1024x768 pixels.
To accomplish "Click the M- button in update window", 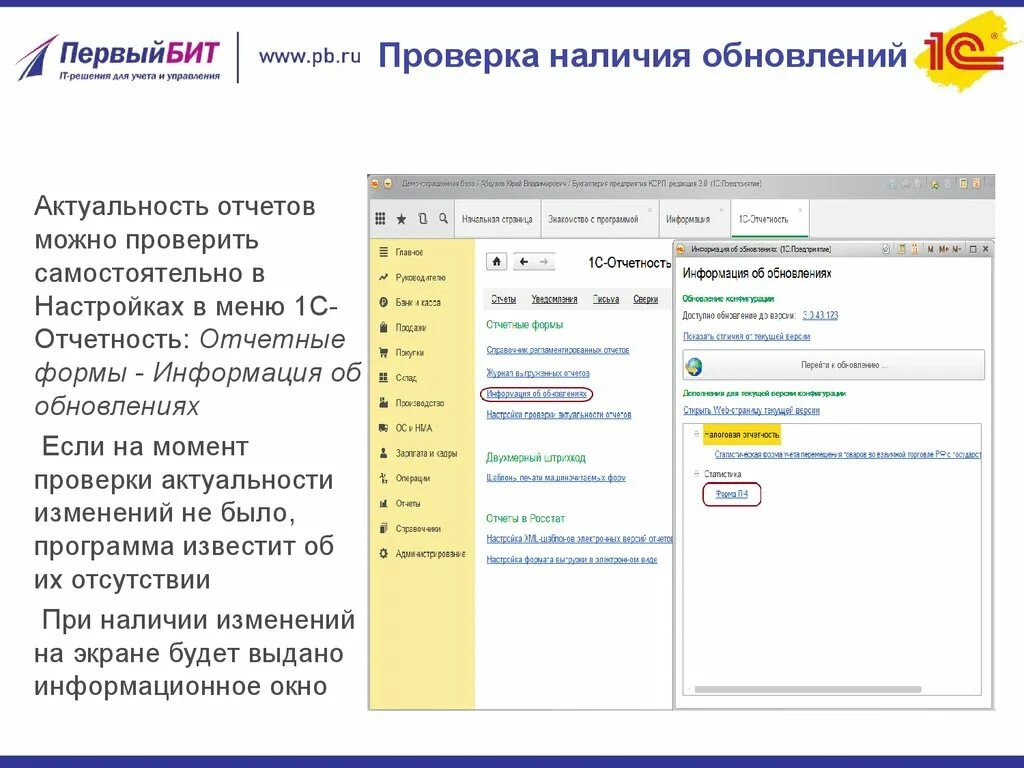I will coord(957,249).
